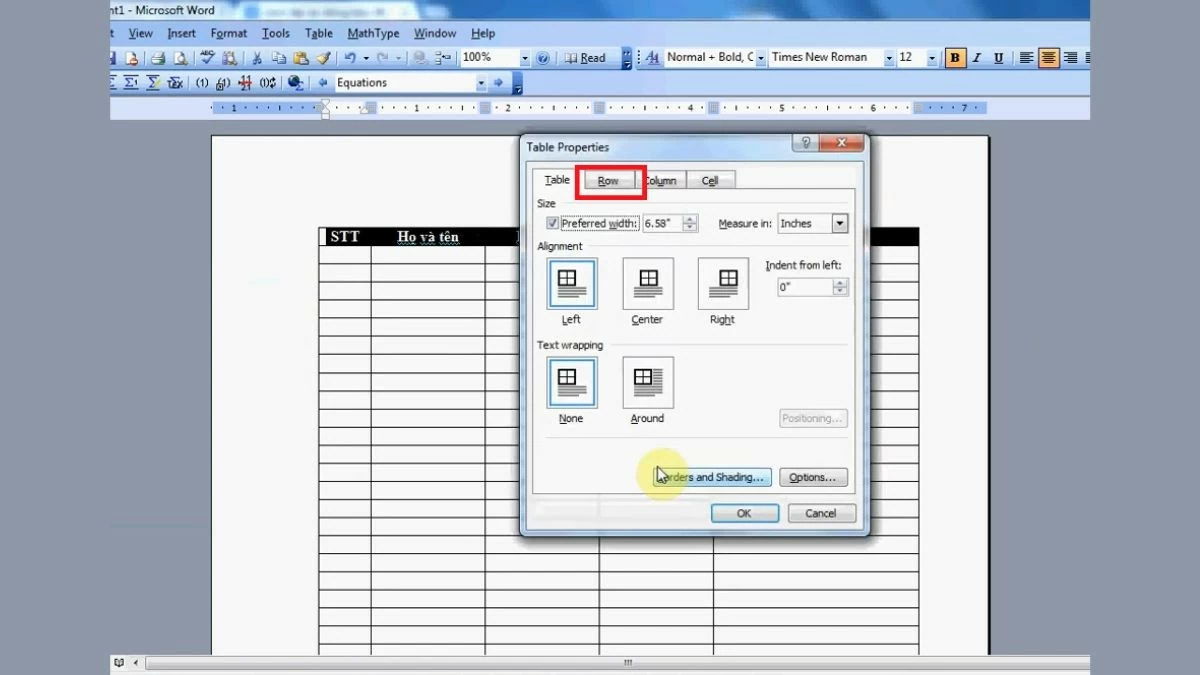Switch to the Row tab
Image resolution: width=1200 pixels, height=675 pixels.
tap(609, 180)
